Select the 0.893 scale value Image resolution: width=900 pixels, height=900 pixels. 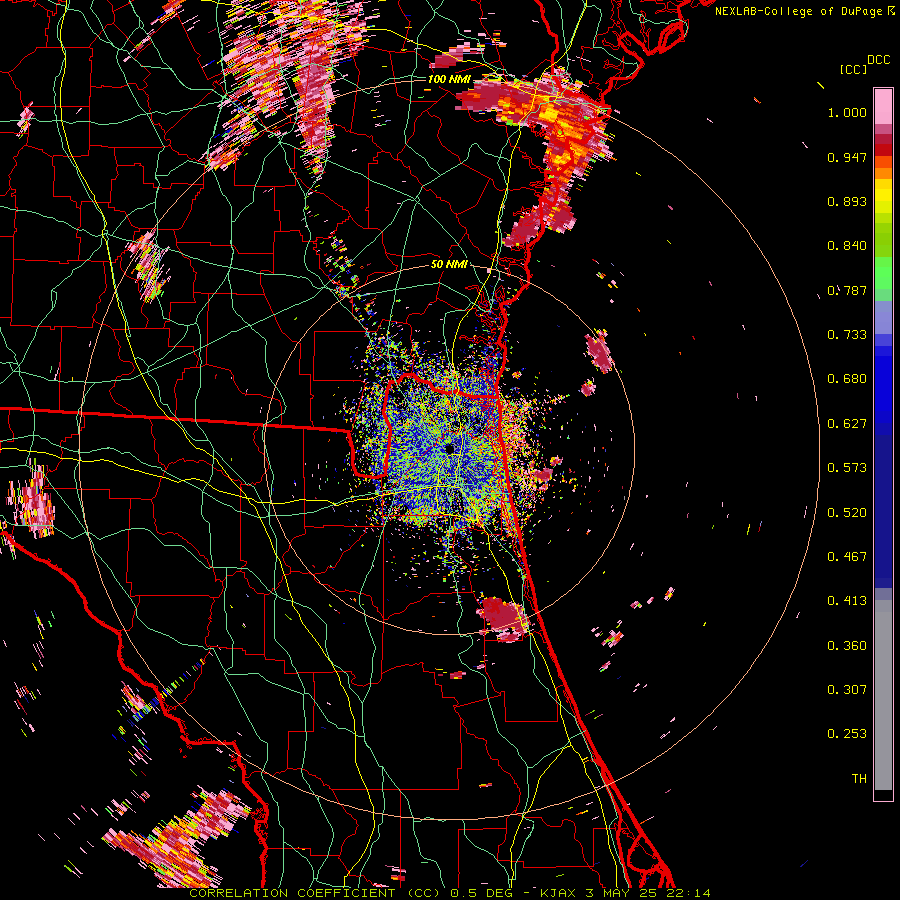847,201
